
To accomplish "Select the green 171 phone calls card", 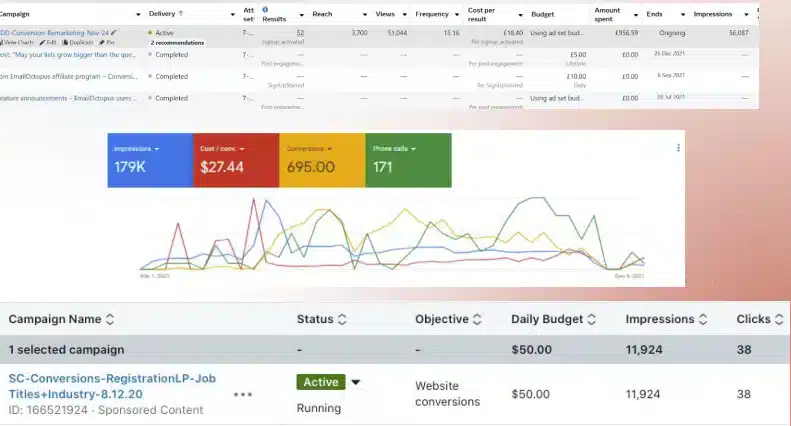I will click(x=408, y=161).
